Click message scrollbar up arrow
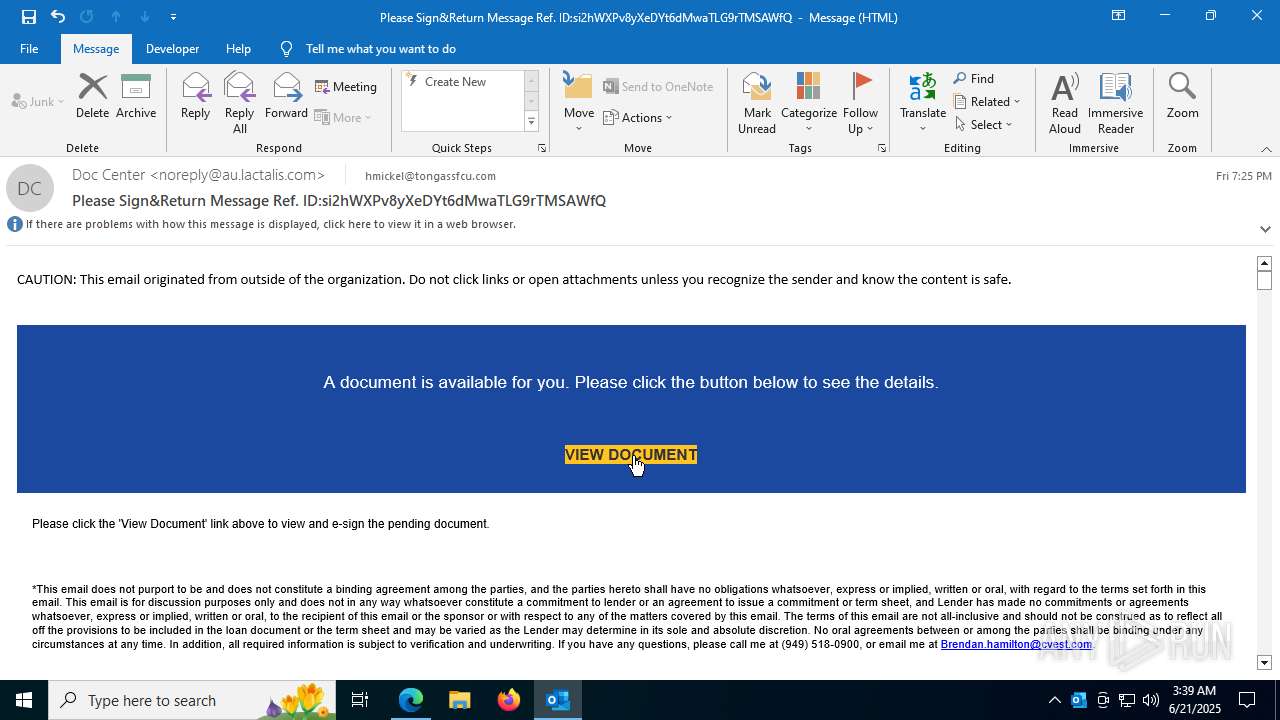Image resolution: width=1280 pixels, height=720 pixels. click(x=1264, y=263)
